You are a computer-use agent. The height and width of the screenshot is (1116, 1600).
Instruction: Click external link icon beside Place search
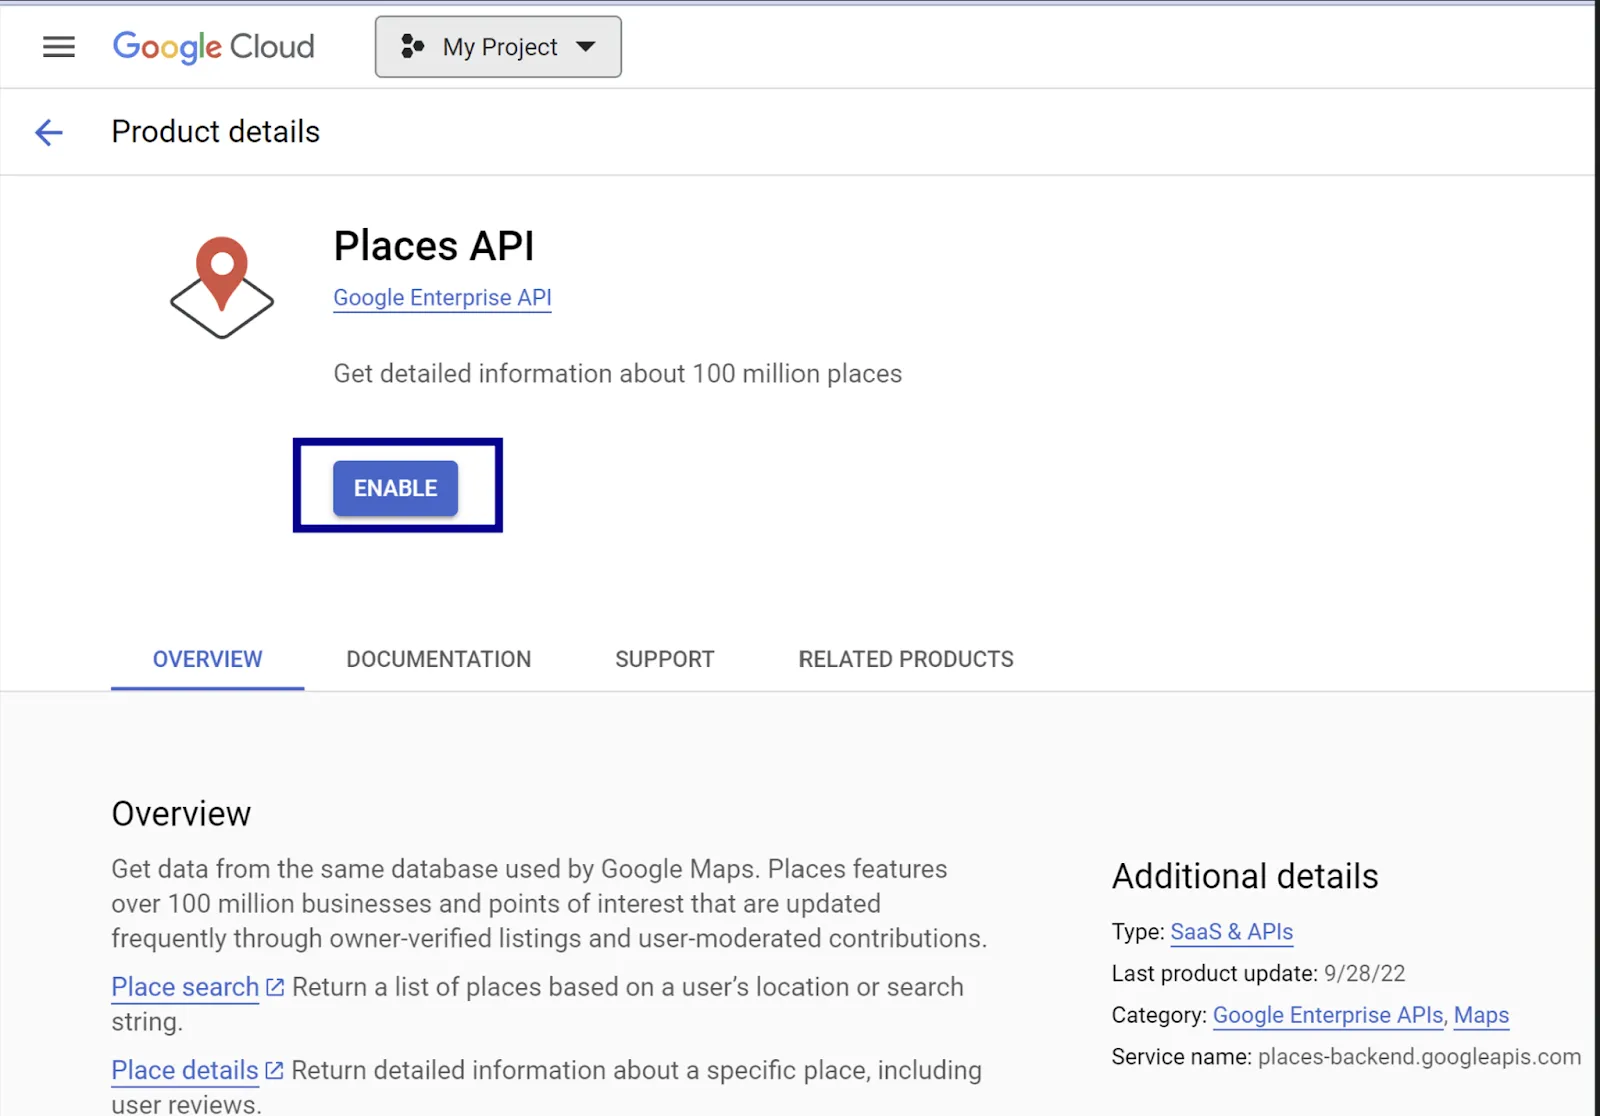[275, 987]
